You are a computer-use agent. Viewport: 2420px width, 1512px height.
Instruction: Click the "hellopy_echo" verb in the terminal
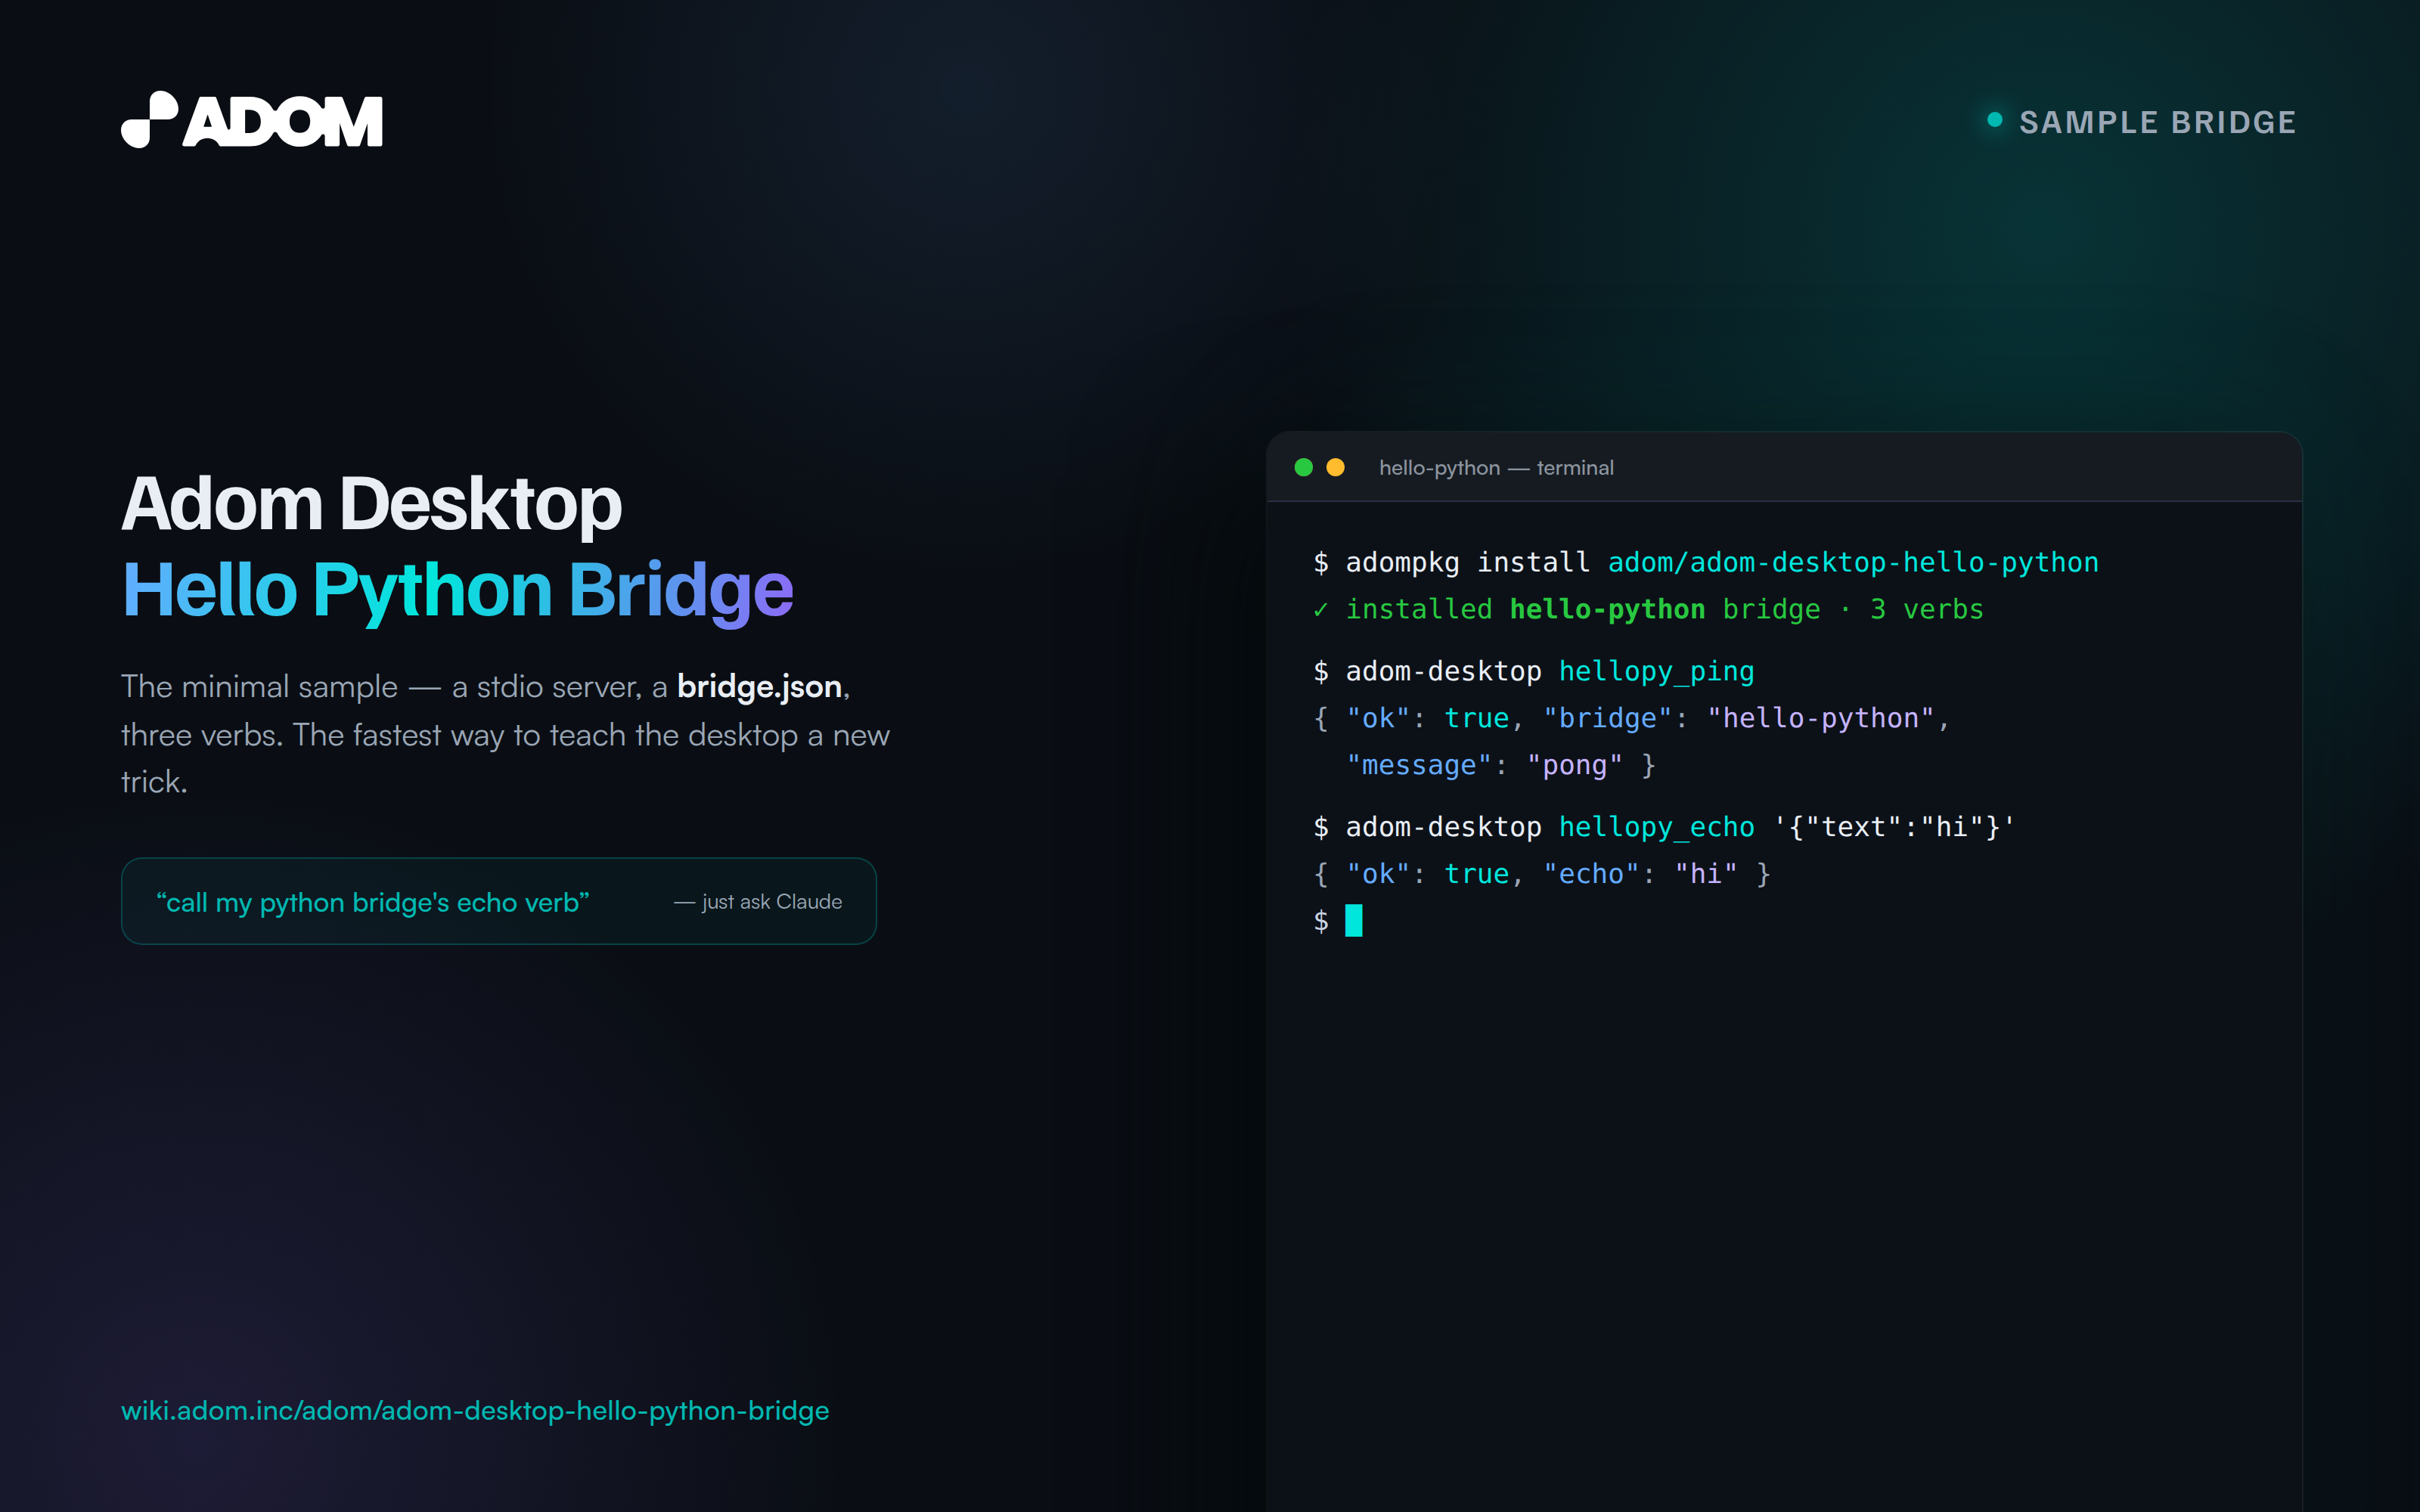tap(1656, 827)
